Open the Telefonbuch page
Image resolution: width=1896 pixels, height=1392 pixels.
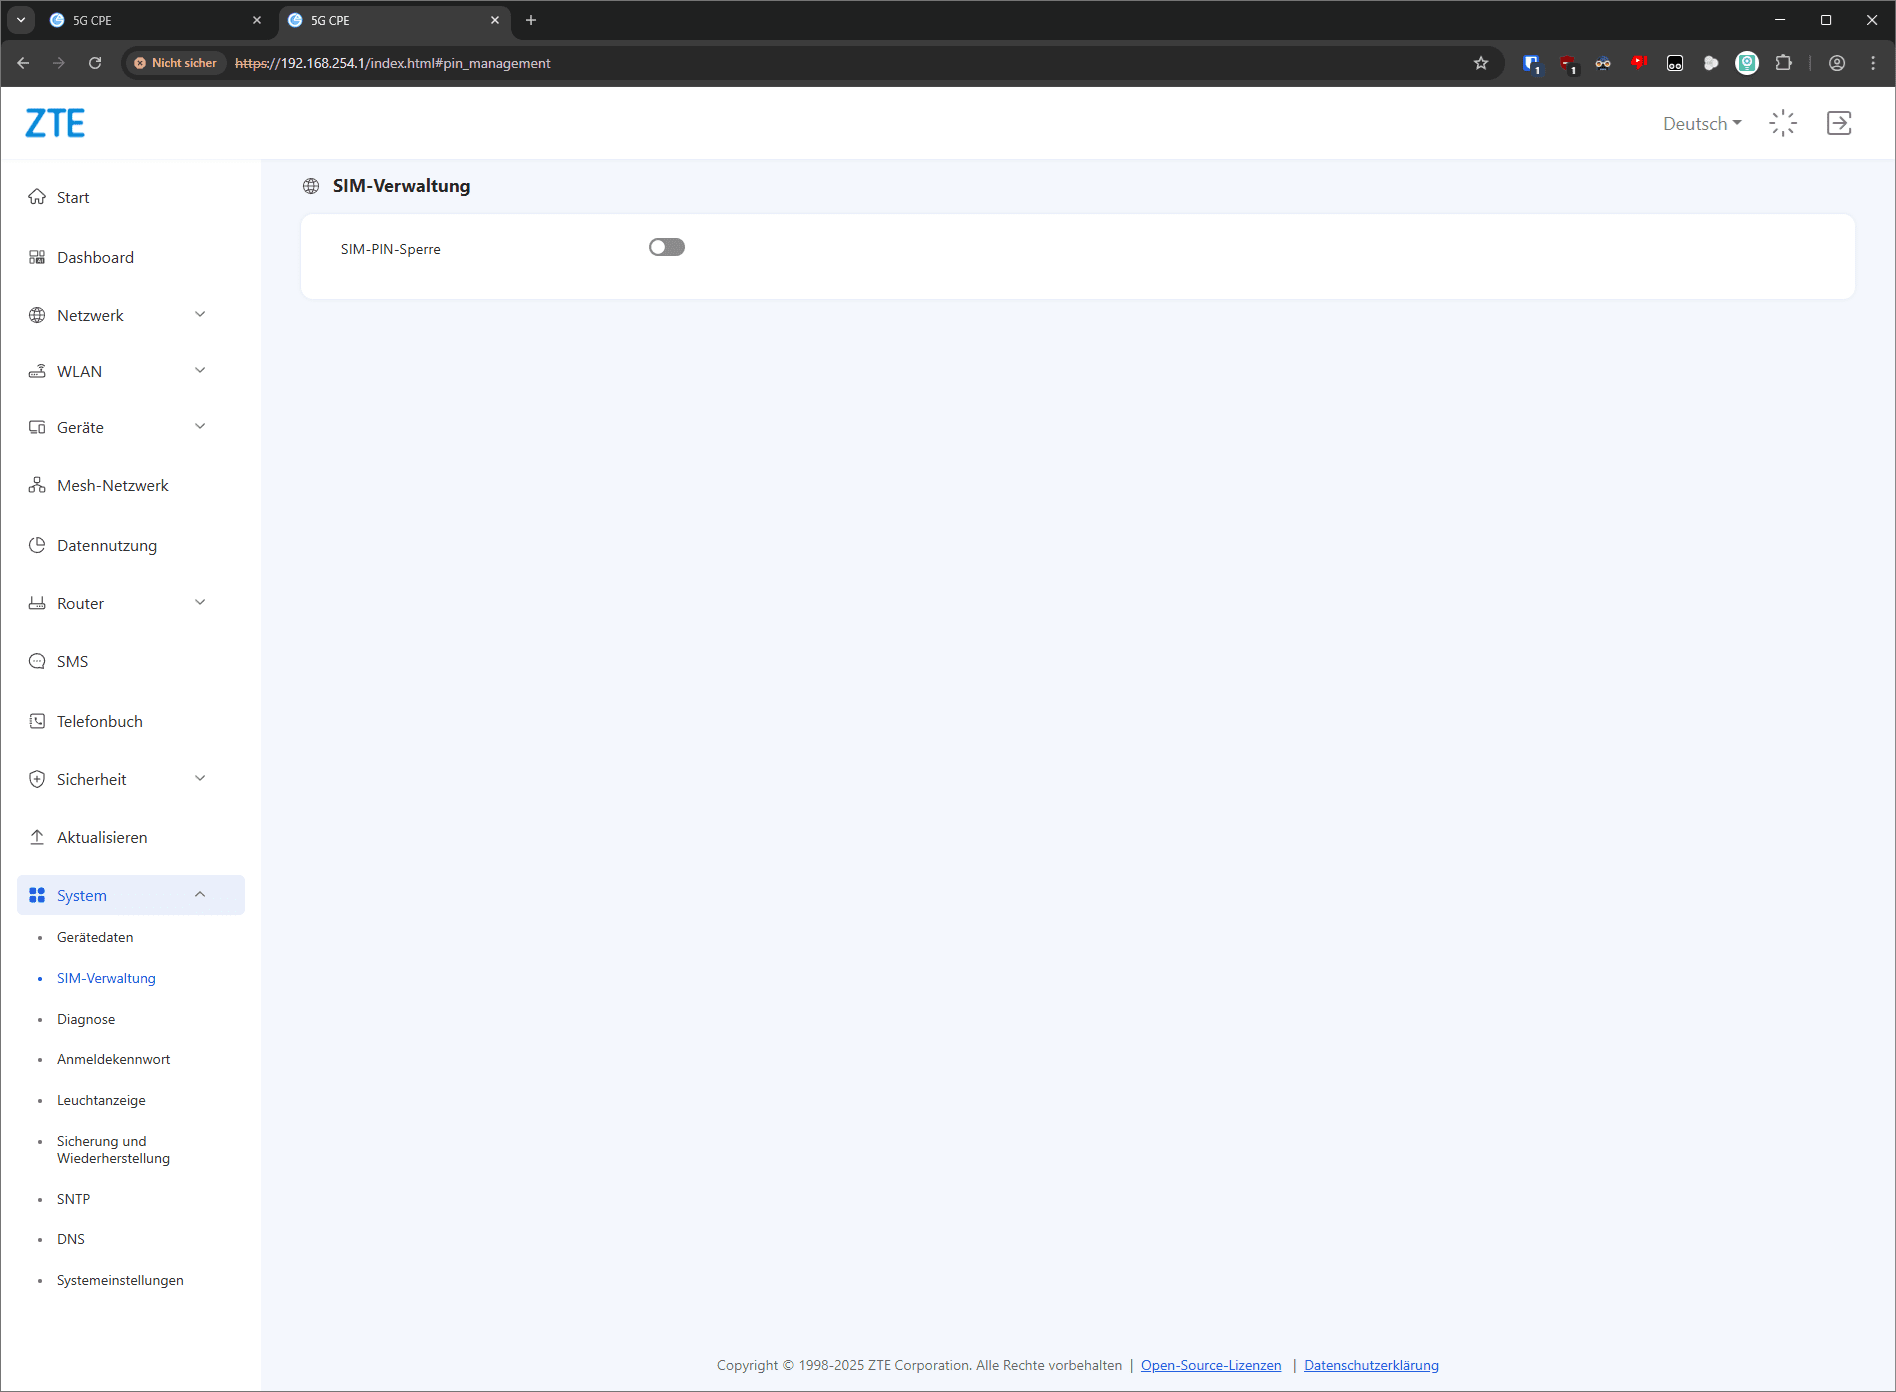pos(99,721)
